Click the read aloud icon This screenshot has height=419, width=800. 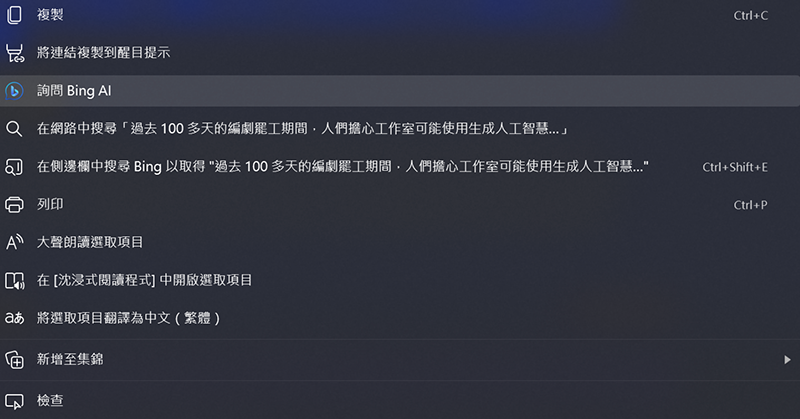click(x=14, y=242)
